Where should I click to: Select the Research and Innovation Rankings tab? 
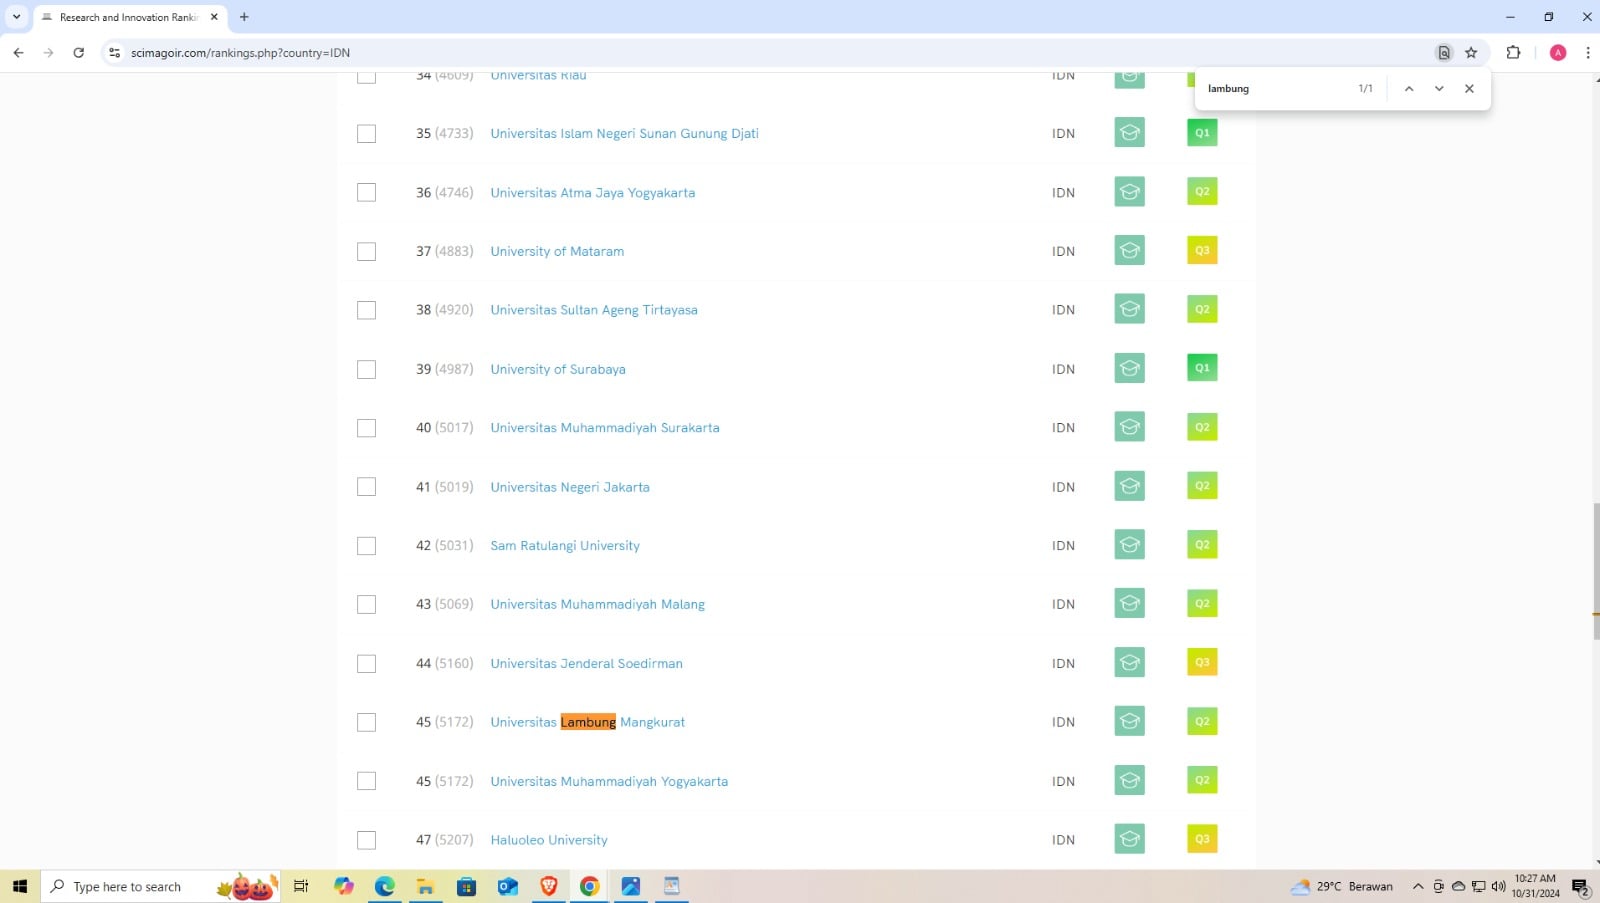click(x=130, y=17)
